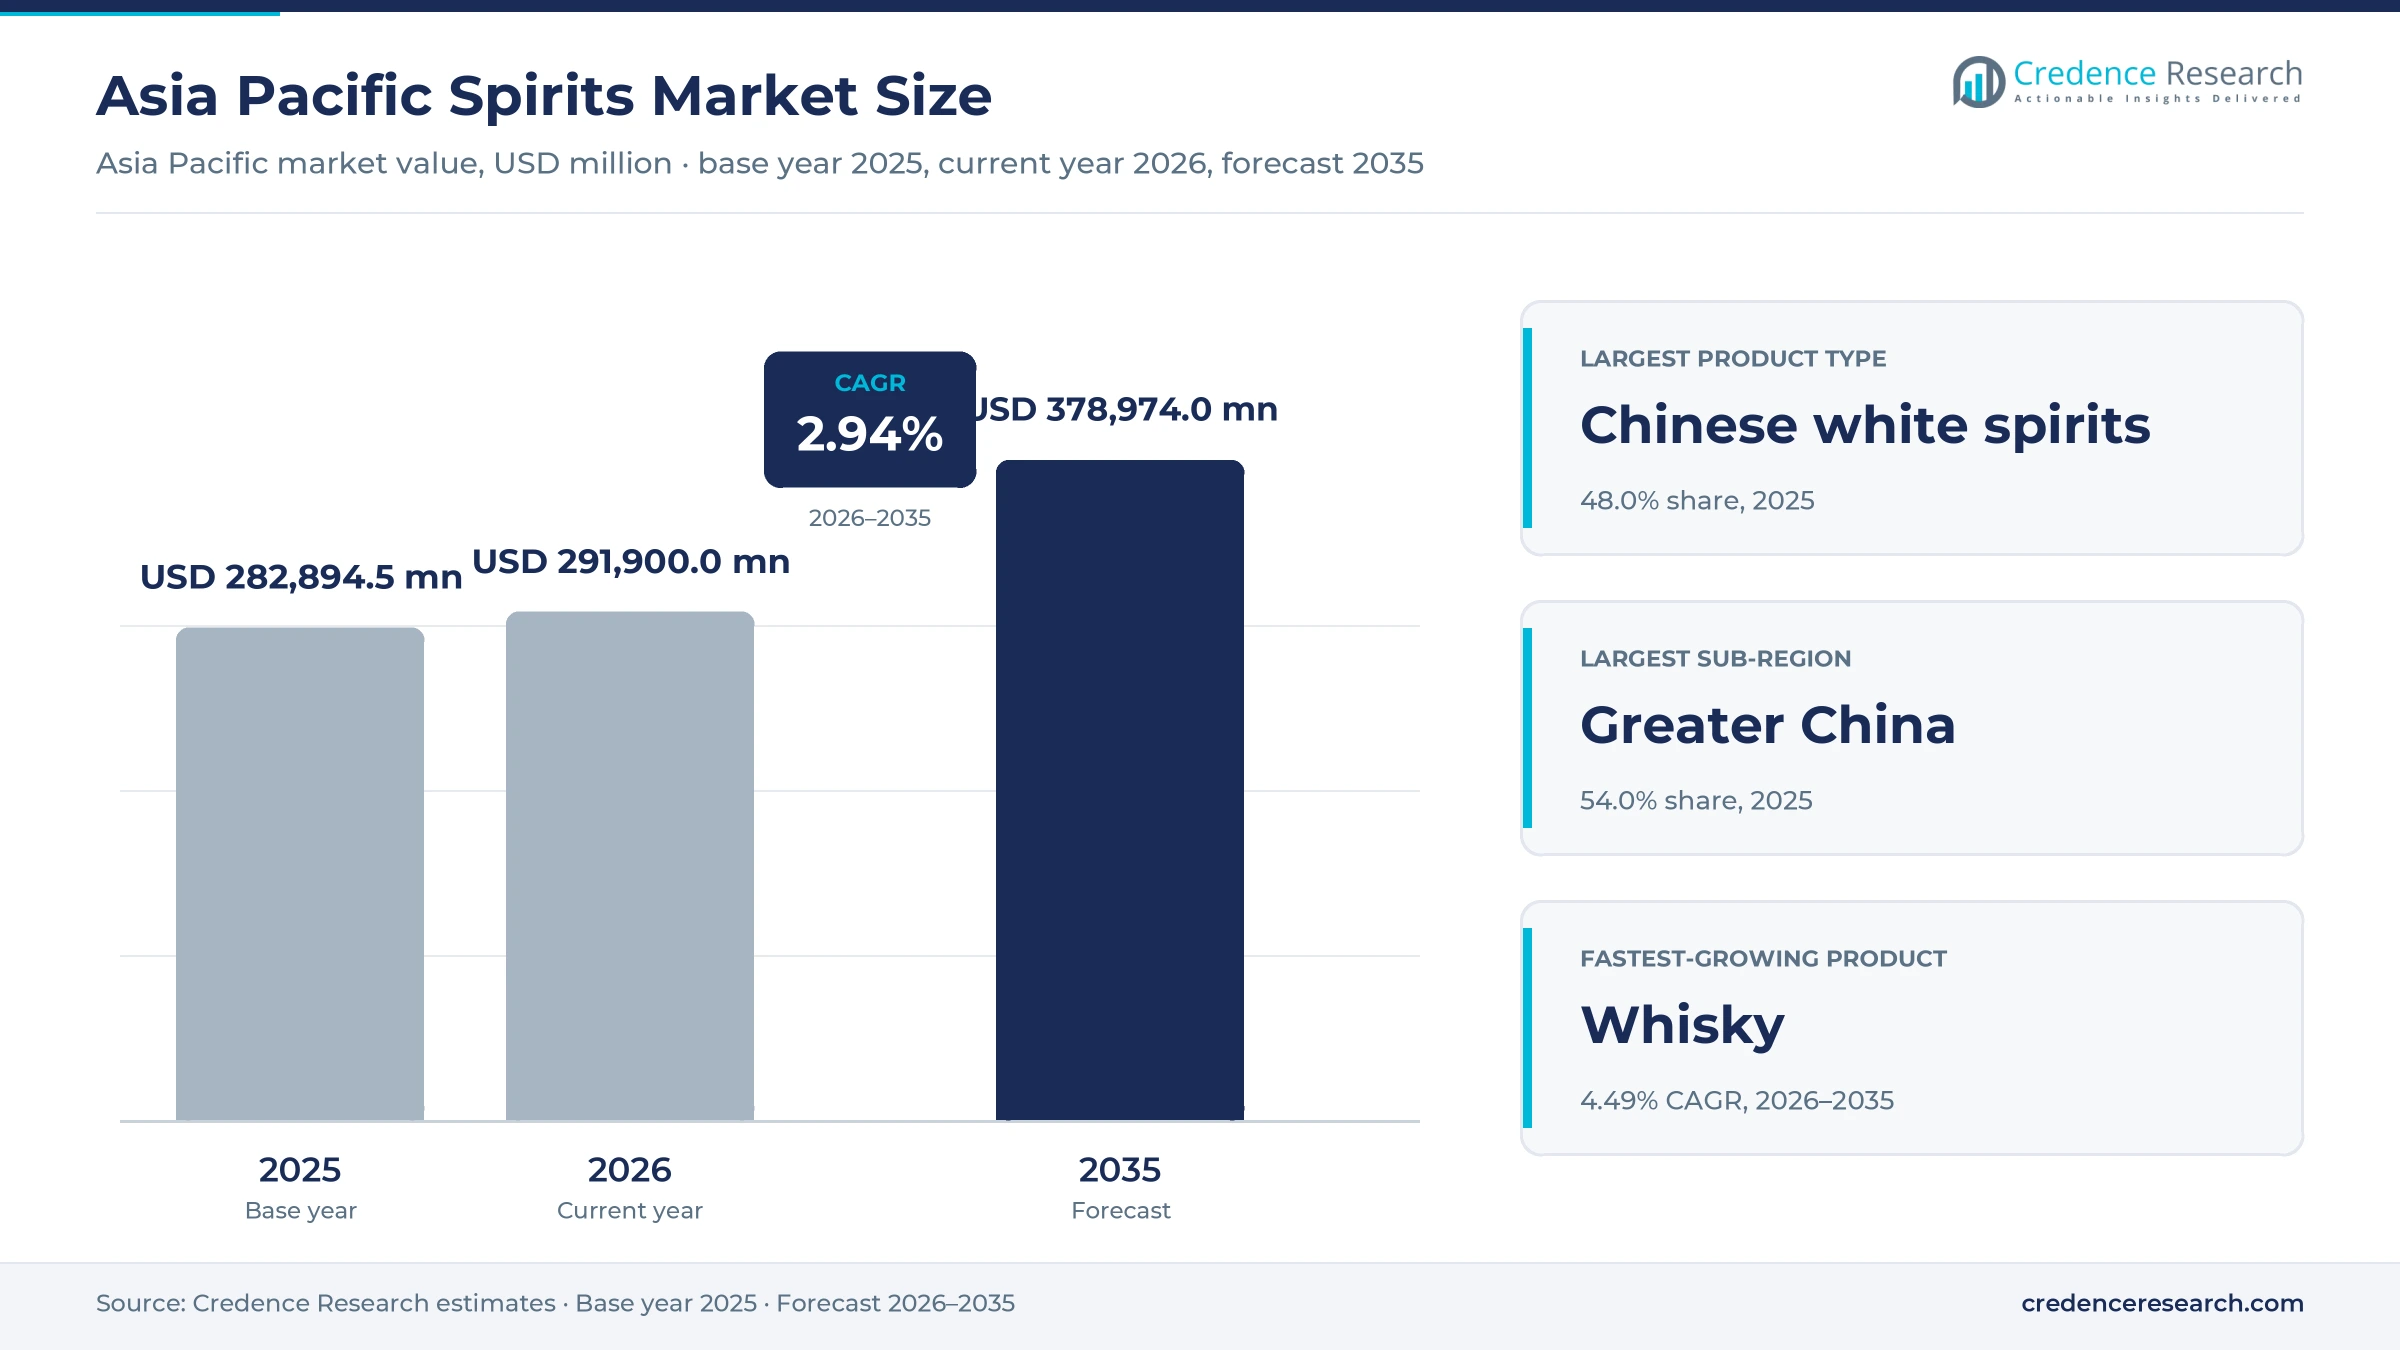Click the Credence Research brand name text

pyautogui.click(x=2157, y=73)
